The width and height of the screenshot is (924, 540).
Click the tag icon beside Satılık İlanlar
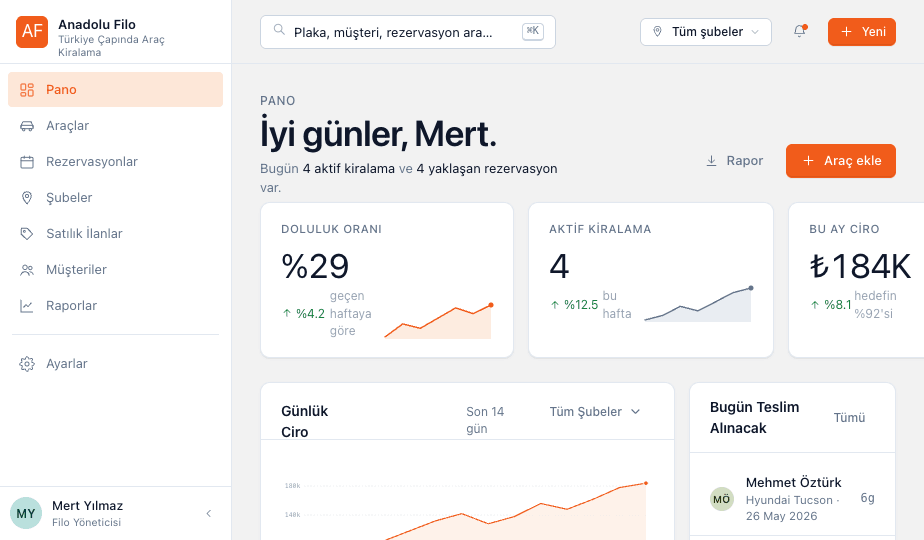click(x=27, y=233)
